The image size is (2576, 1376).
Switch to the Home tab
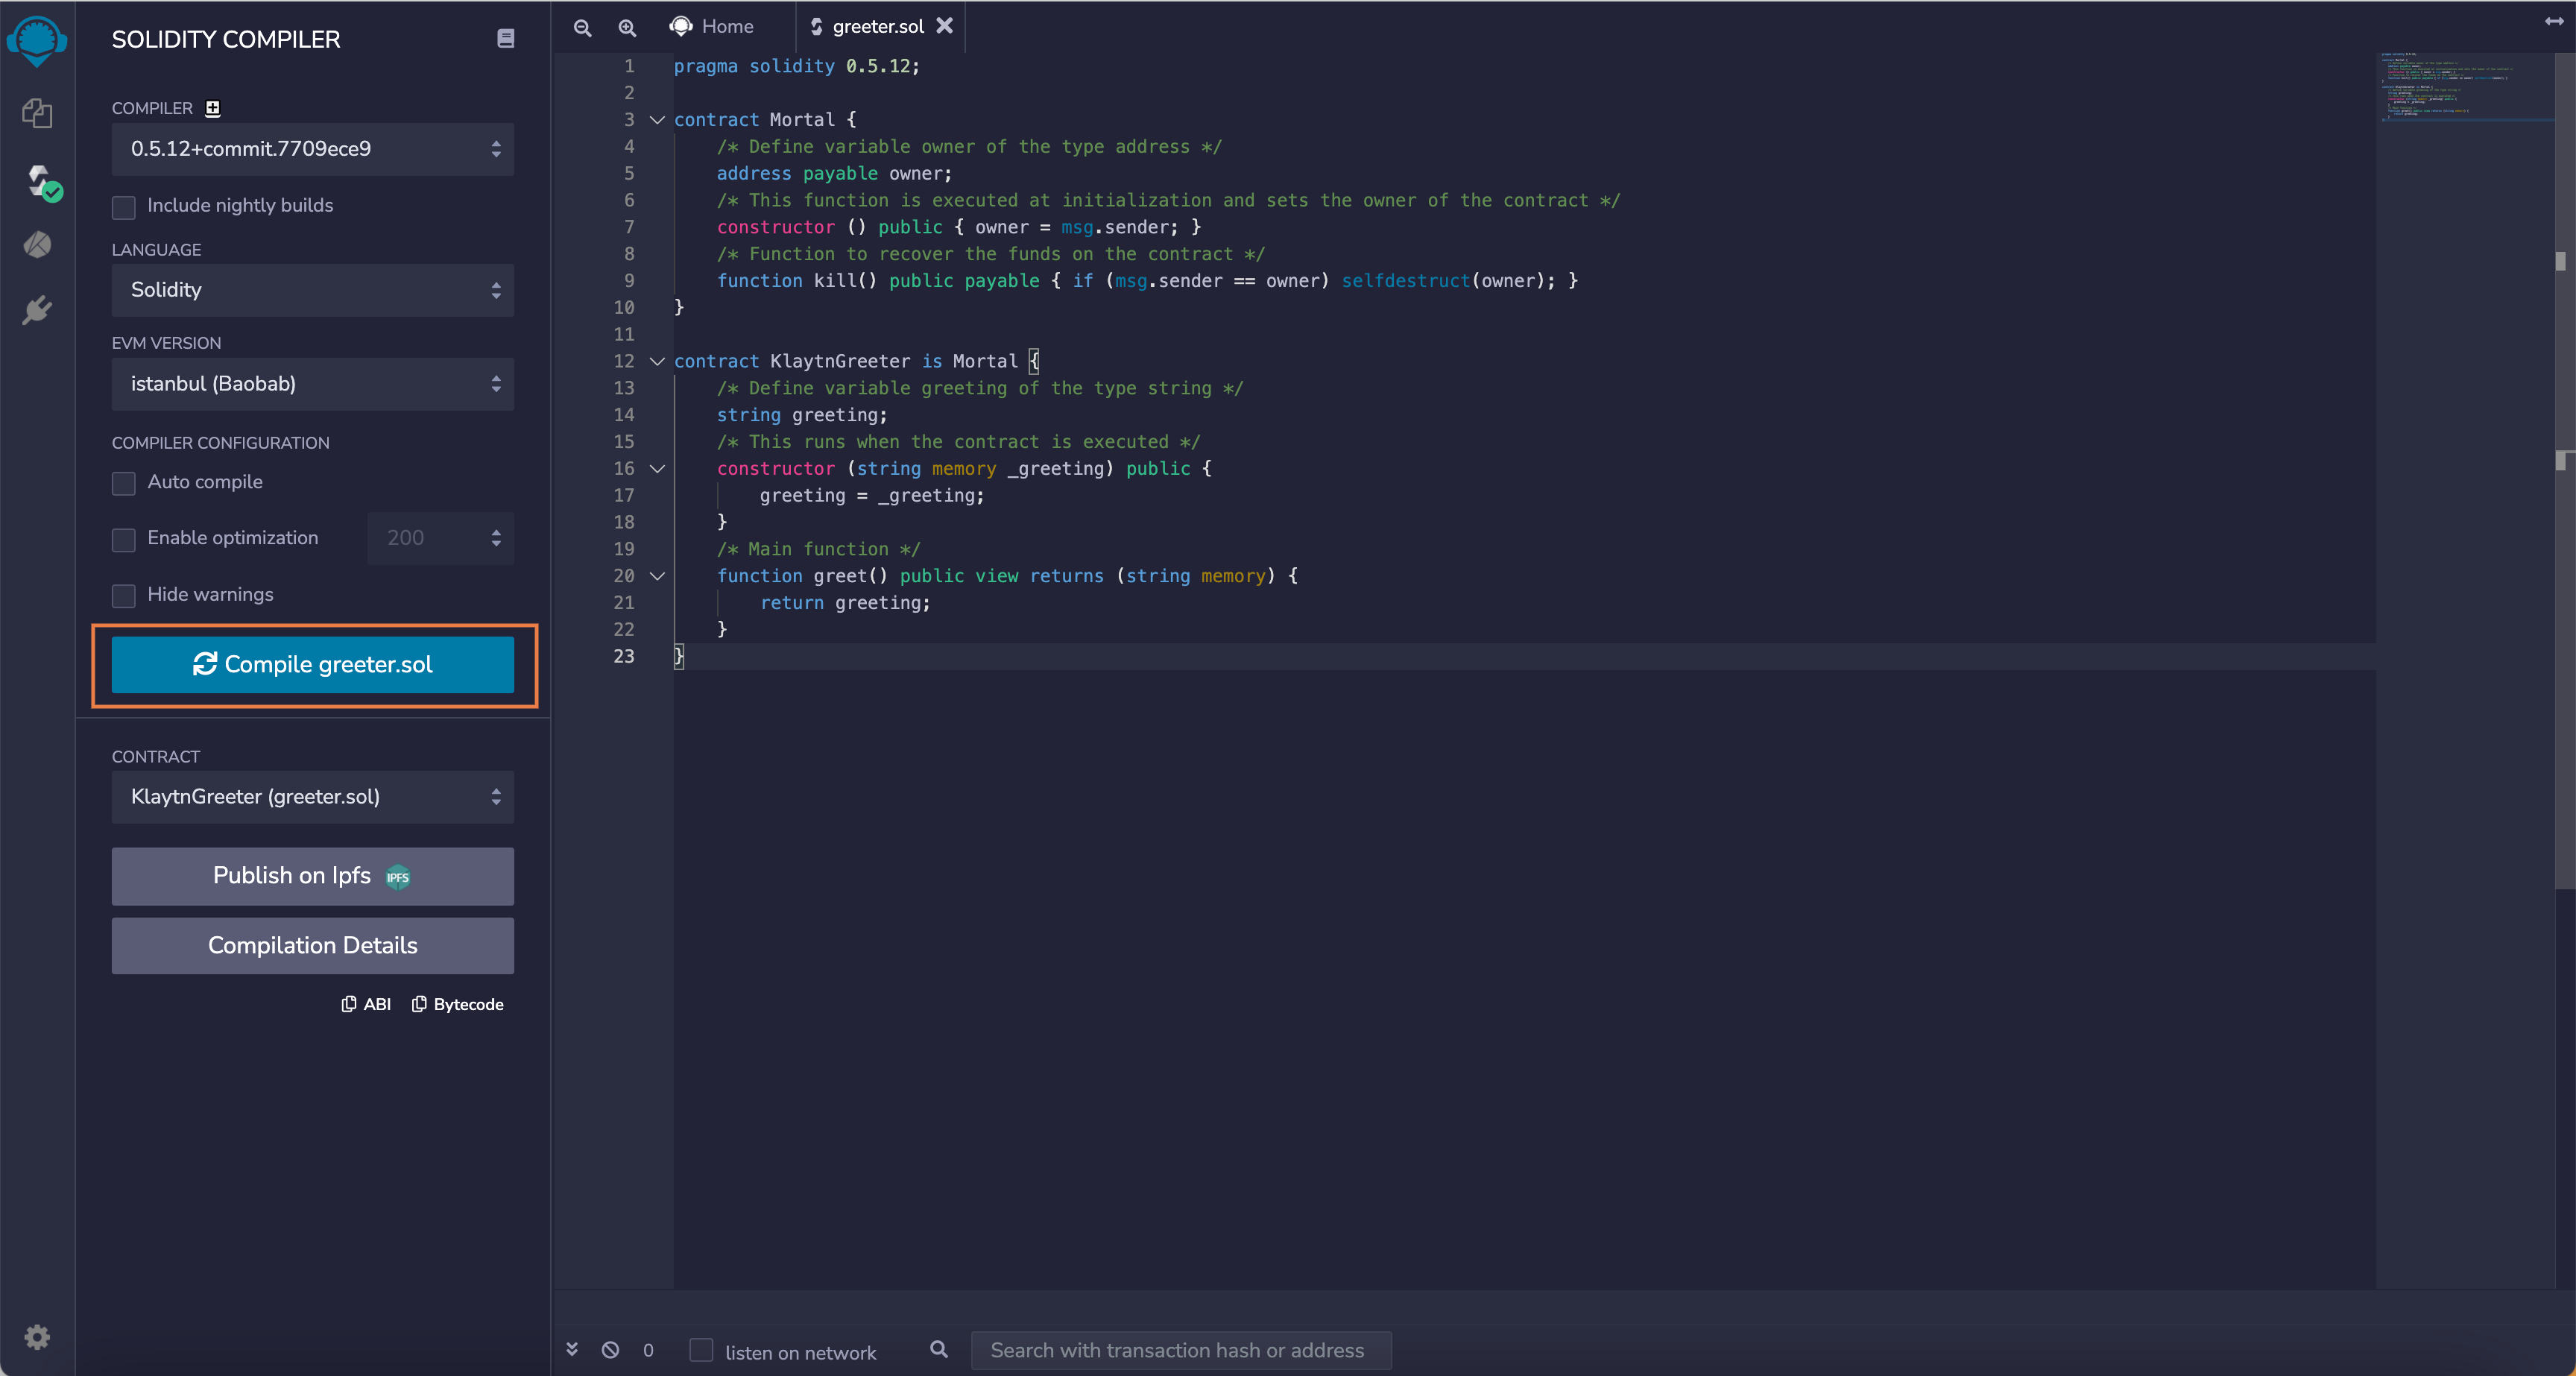[712, 27]
